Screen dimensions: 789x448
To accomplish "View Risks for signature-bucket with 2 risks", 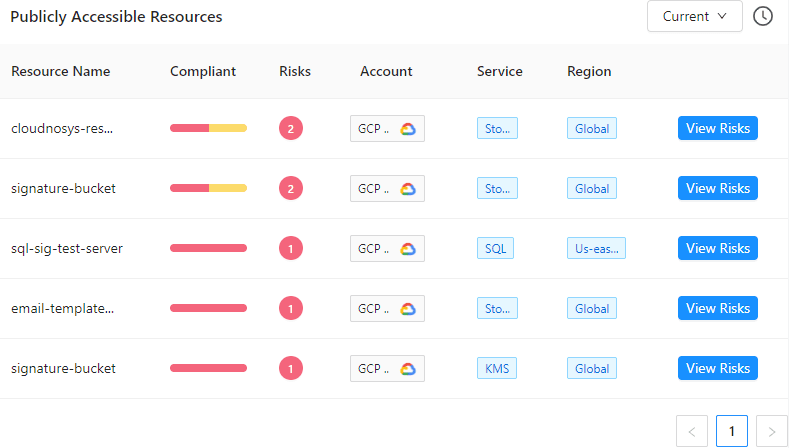I will tap(718, 188).
